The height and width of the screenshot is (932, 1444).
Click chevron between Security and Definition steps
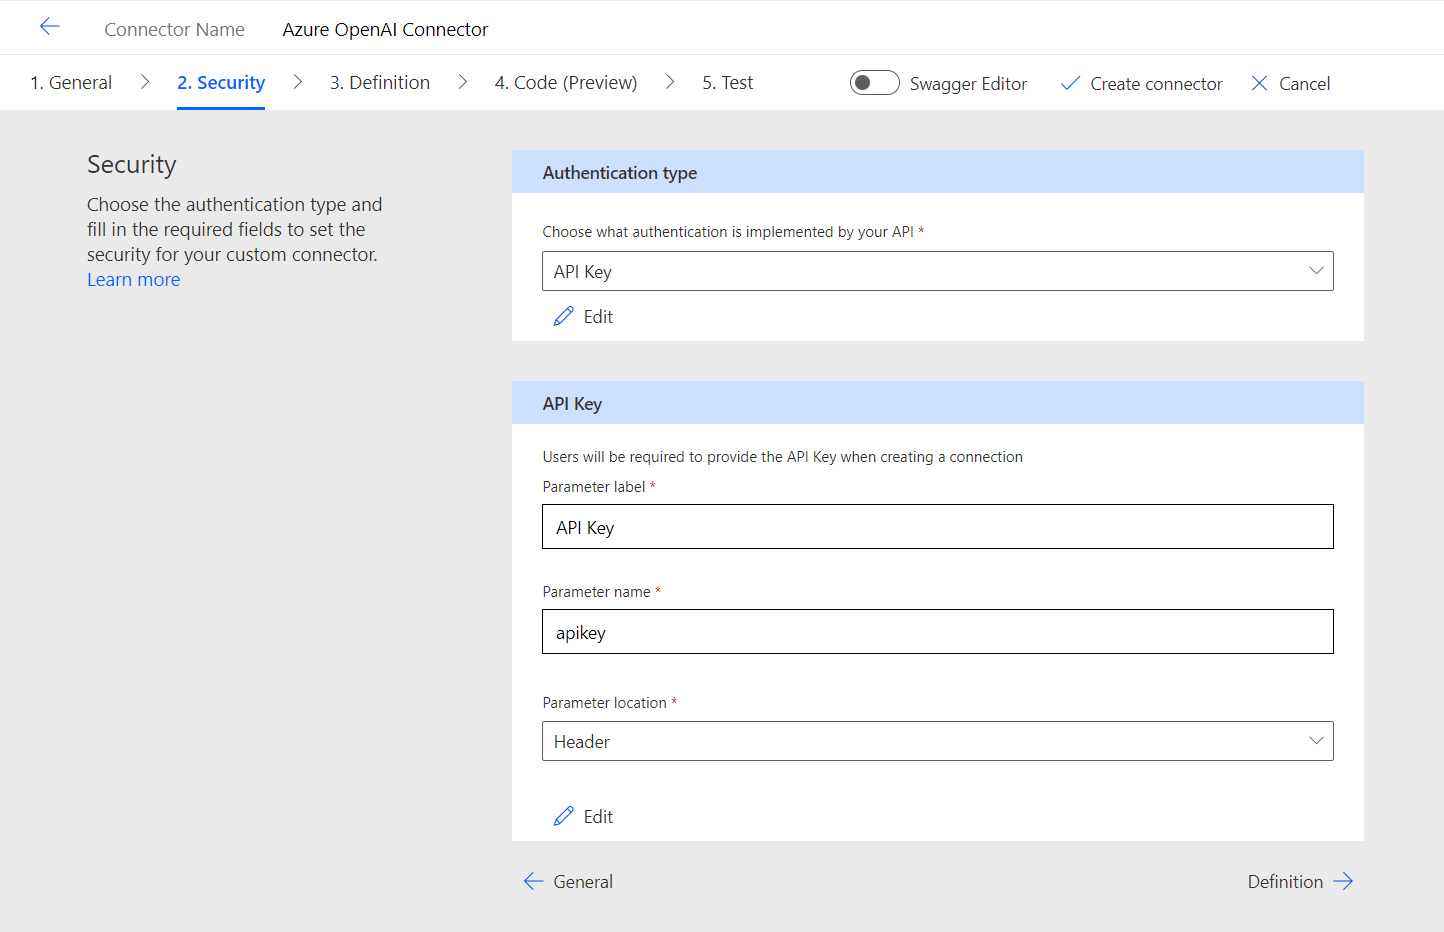pos(297,82)
